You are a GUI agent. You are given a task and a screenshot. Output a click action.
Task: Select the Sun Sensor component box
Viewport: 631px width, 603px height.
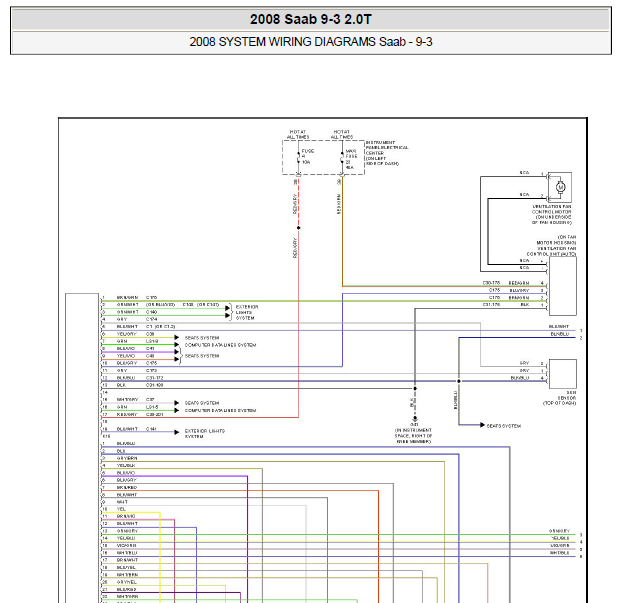[563, 374]
